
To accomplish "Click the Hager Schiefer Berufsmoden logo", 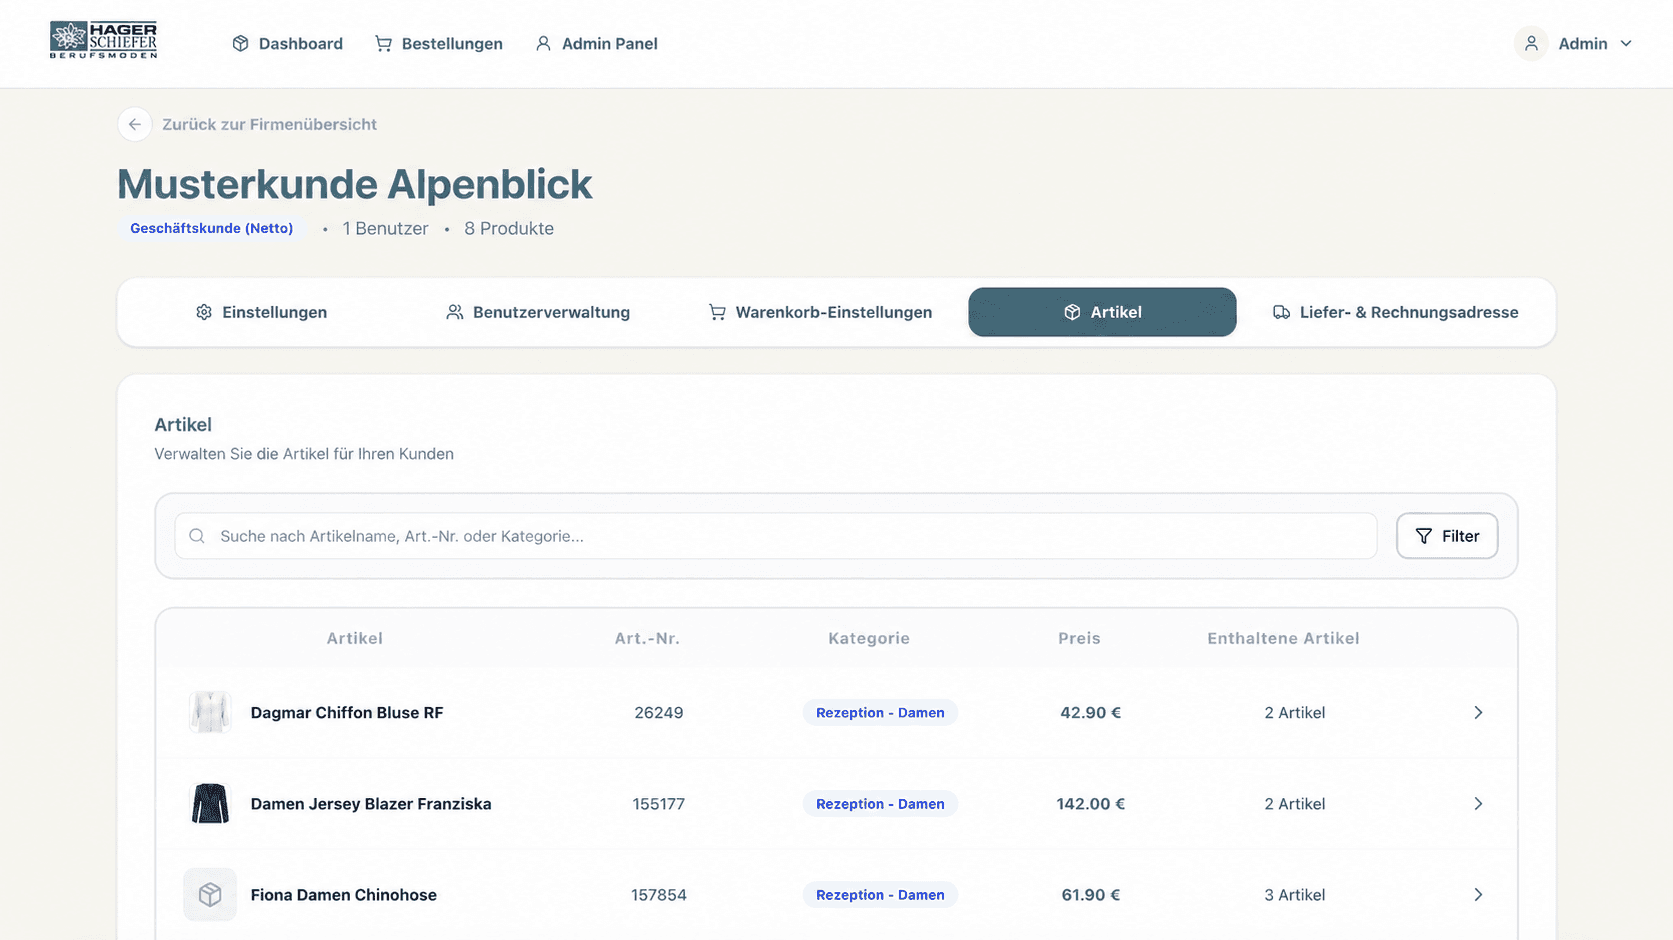I will tap(104, 40).
